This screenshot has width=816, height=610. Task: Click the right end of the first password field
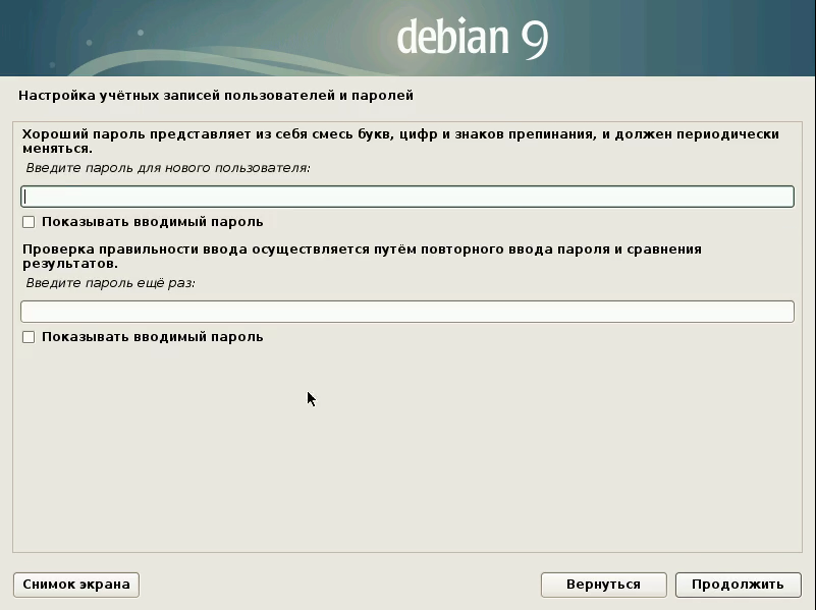click(780, 196)
